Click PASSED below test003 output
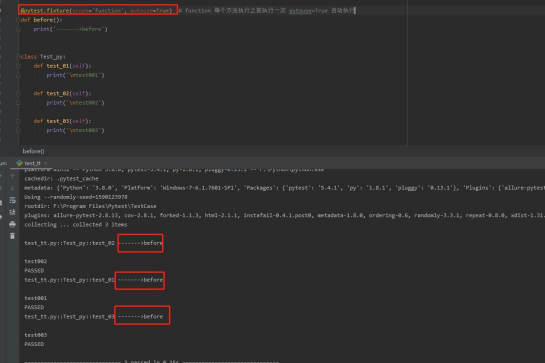 click(34, 344)
